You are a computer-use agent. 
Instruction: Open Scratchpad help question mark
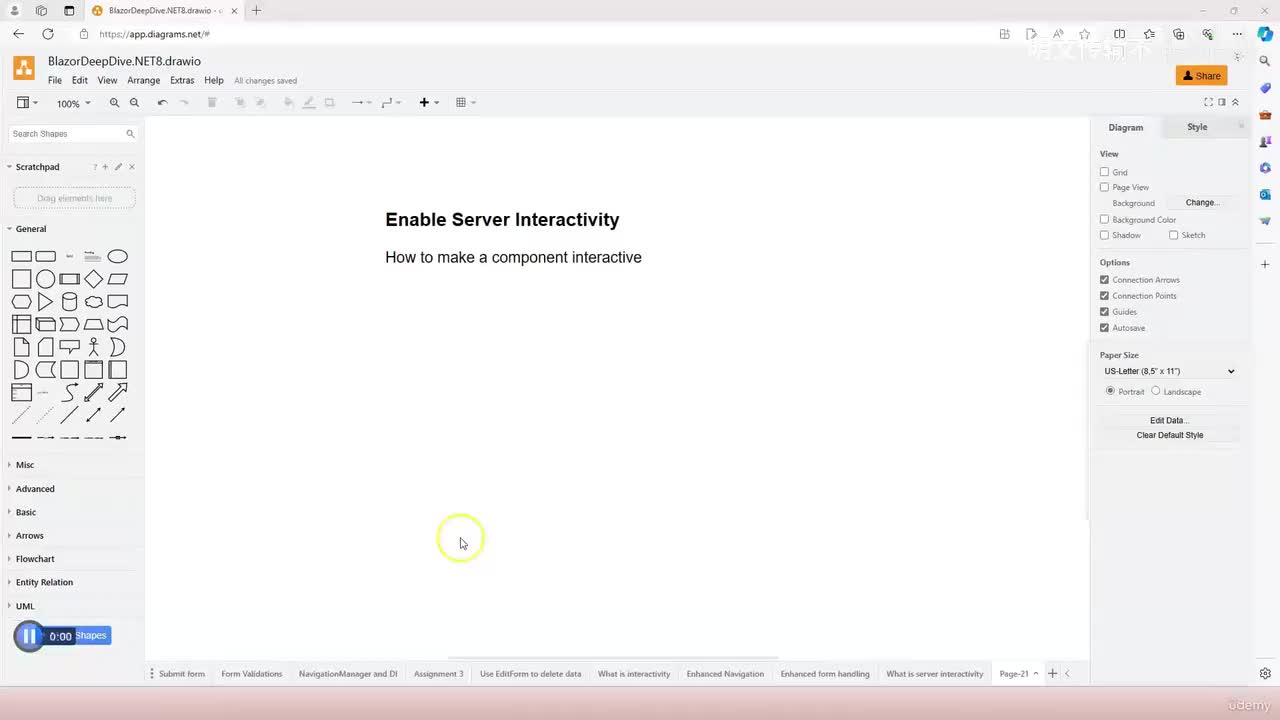point(95,167)
